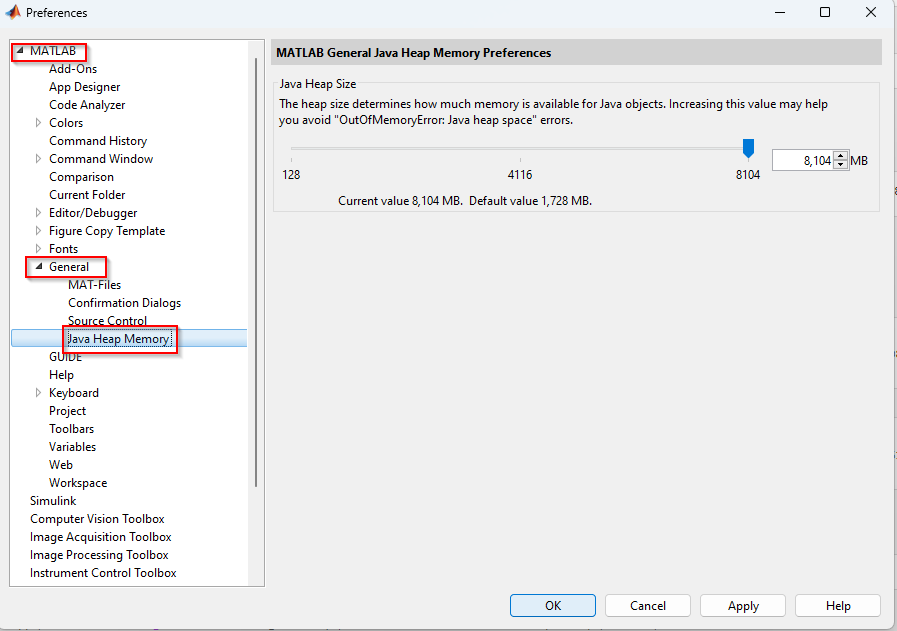Click the Apply button

[743, 605]
